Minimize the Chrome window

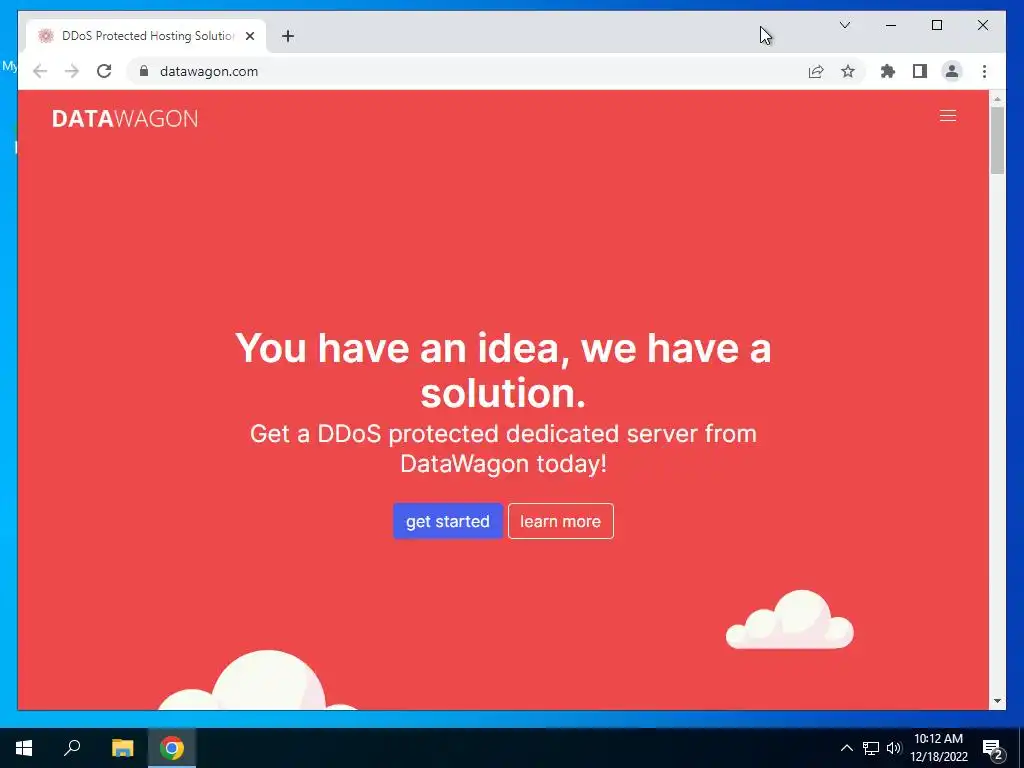(x=891, y=25)
